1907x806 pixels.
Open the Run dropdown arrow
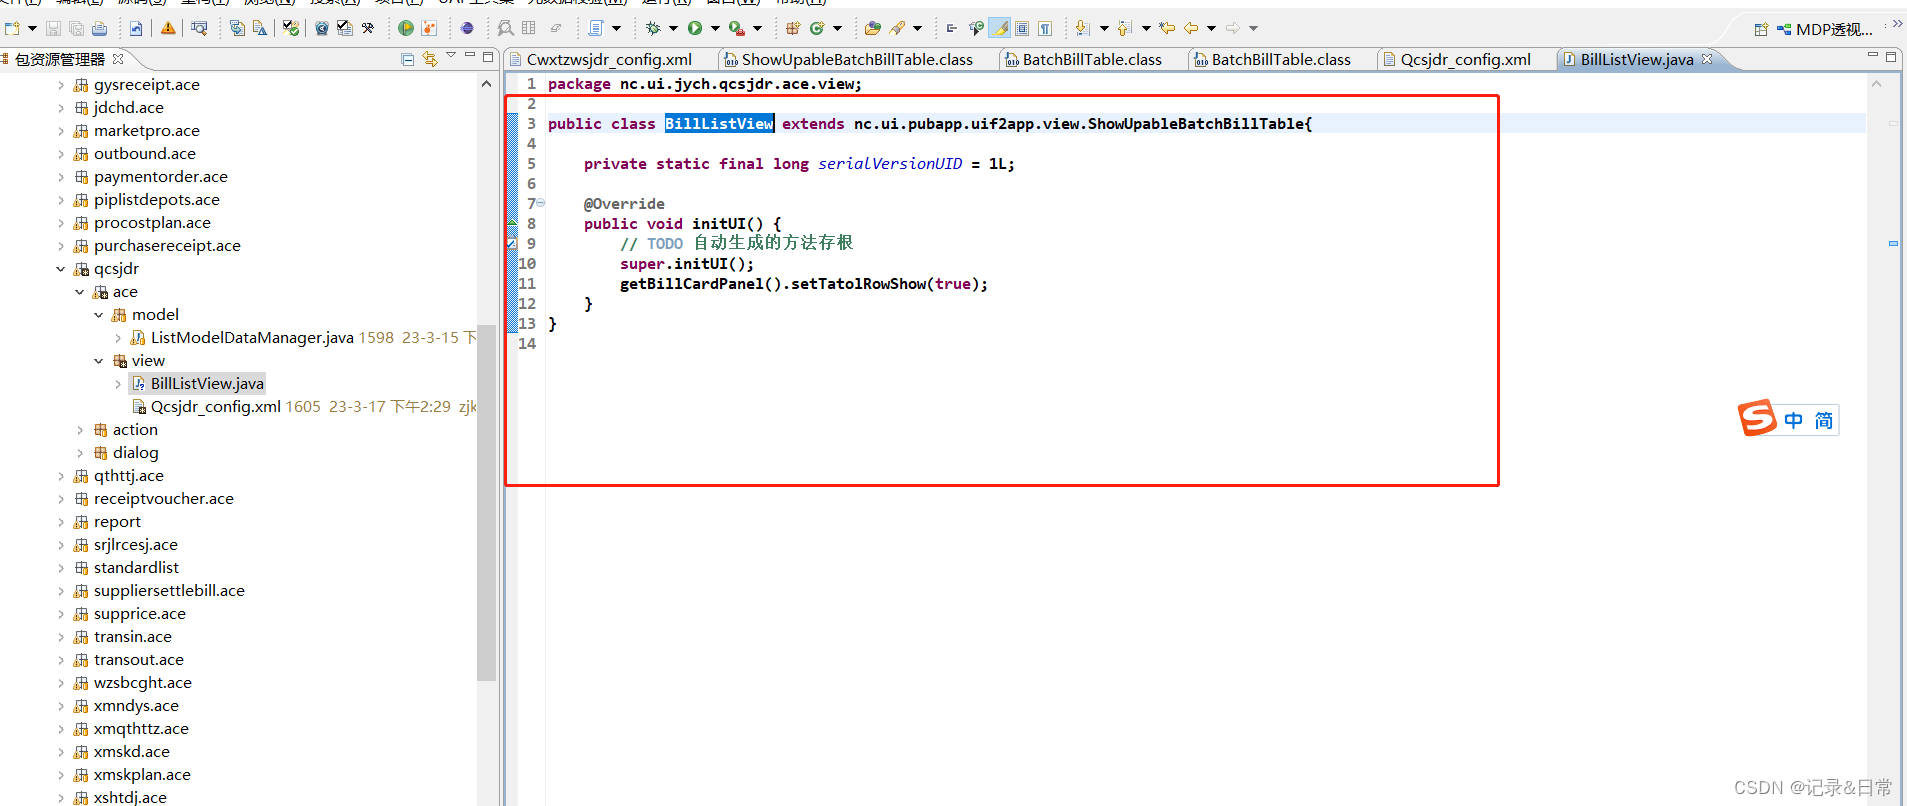[x=715, y=28]
